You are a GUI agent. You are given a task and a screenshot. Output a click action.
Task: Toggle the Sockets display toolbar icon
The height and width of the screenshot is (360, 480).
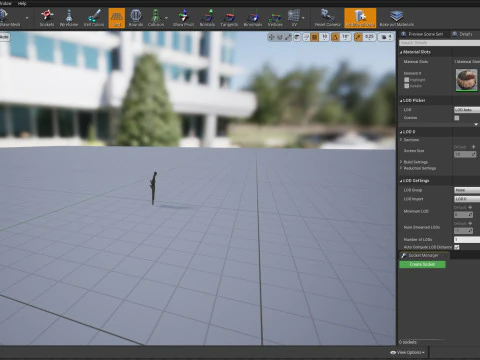(x=47, y=18)
